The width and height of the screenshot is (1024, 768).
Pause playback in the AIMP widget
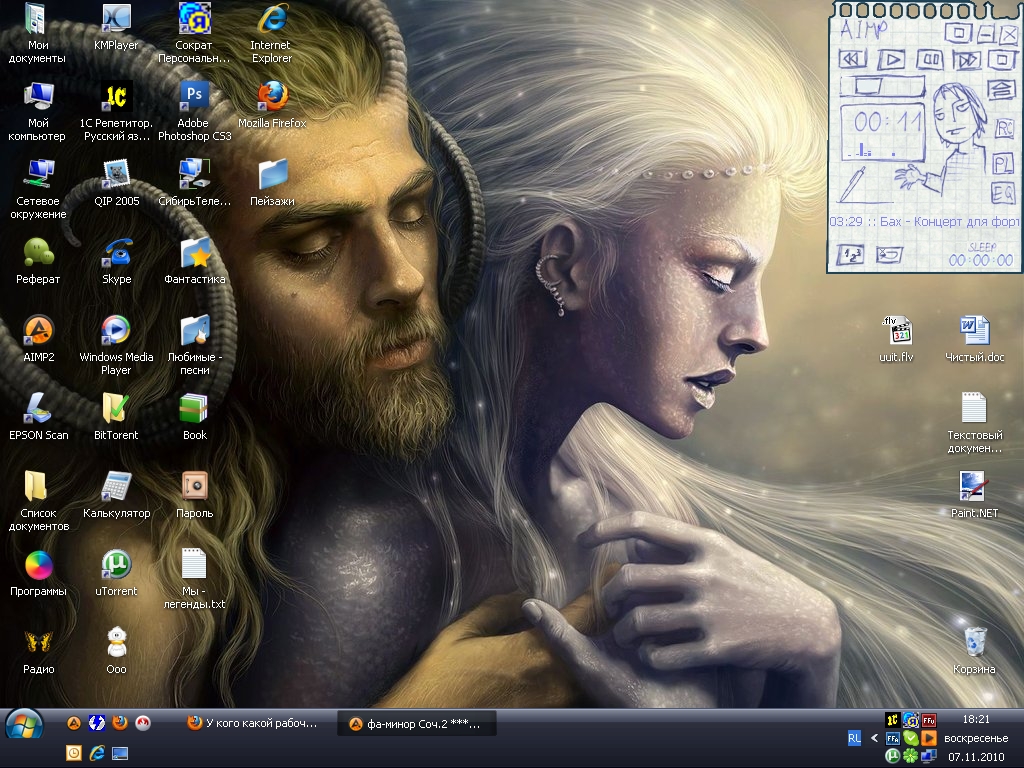tap(929, 60)
